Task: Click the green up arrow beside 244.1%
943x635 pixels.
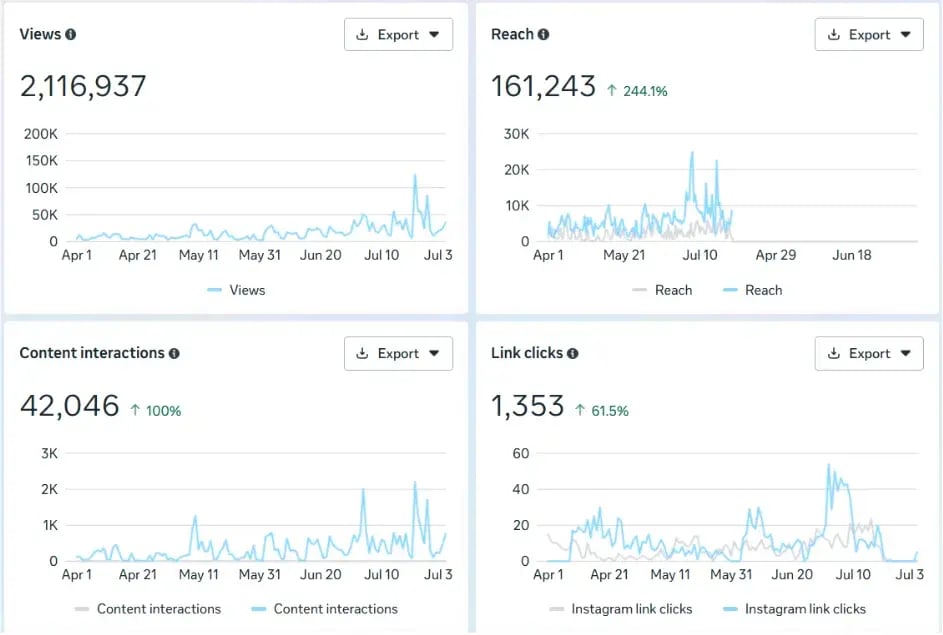Action: tap(612, 91)
